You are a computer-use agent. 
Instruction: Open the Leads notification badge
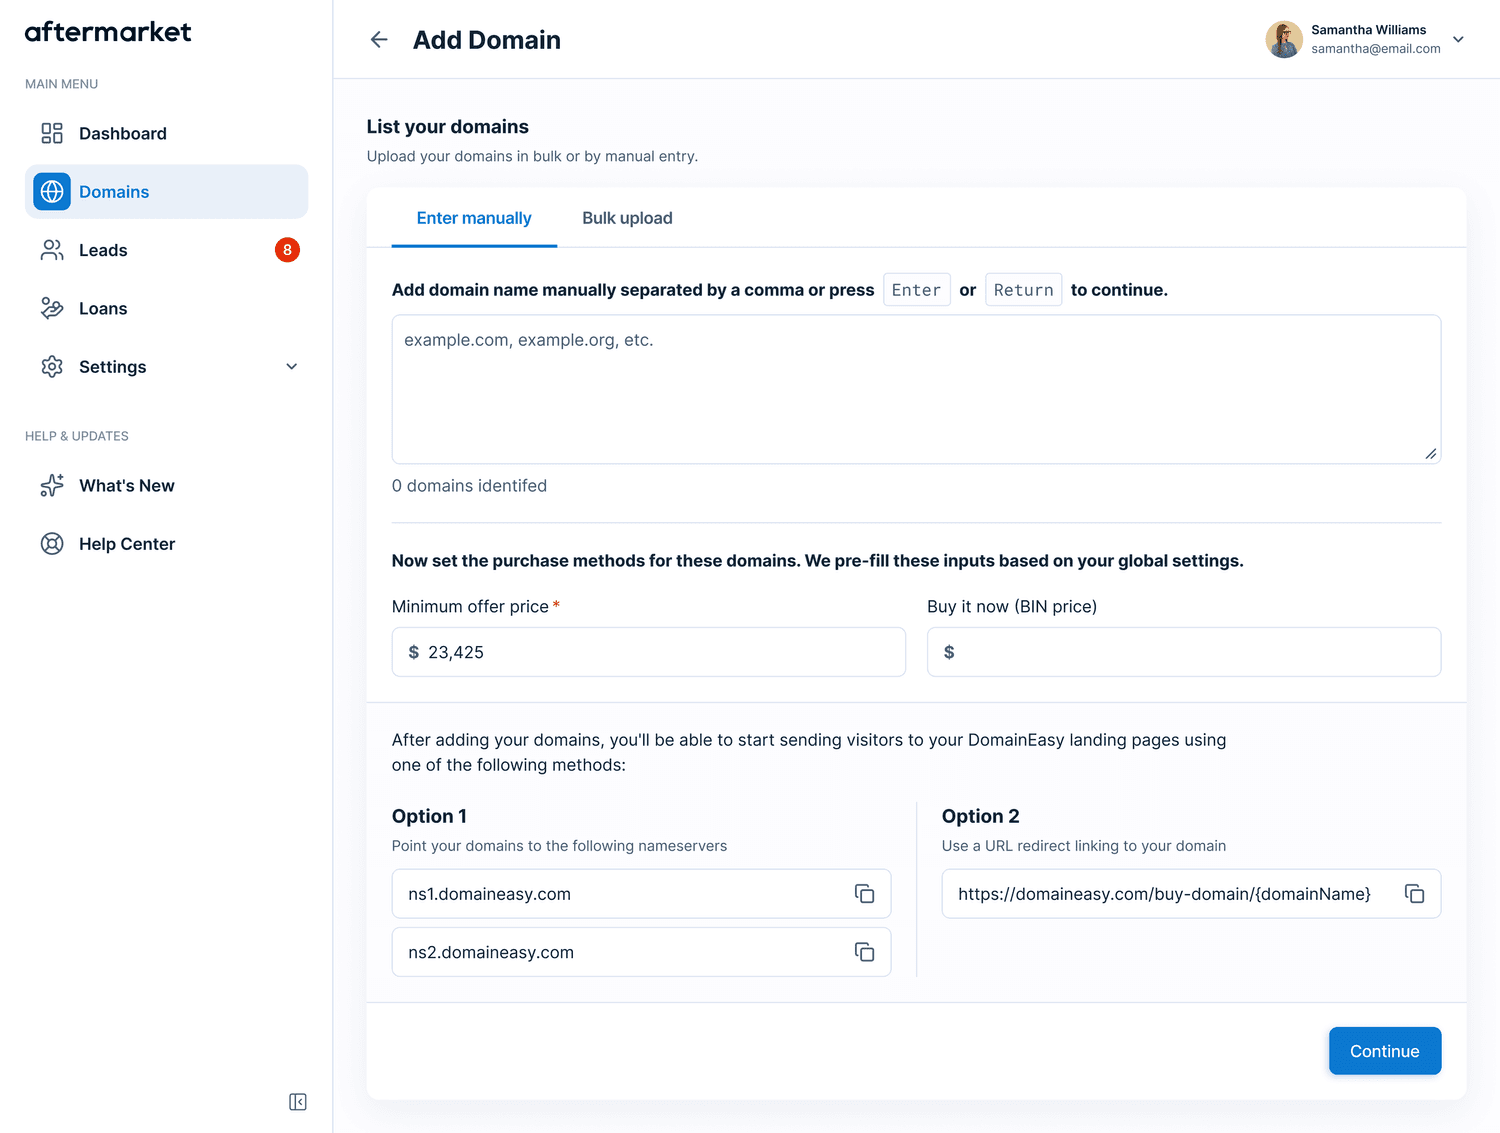(287, 250)
